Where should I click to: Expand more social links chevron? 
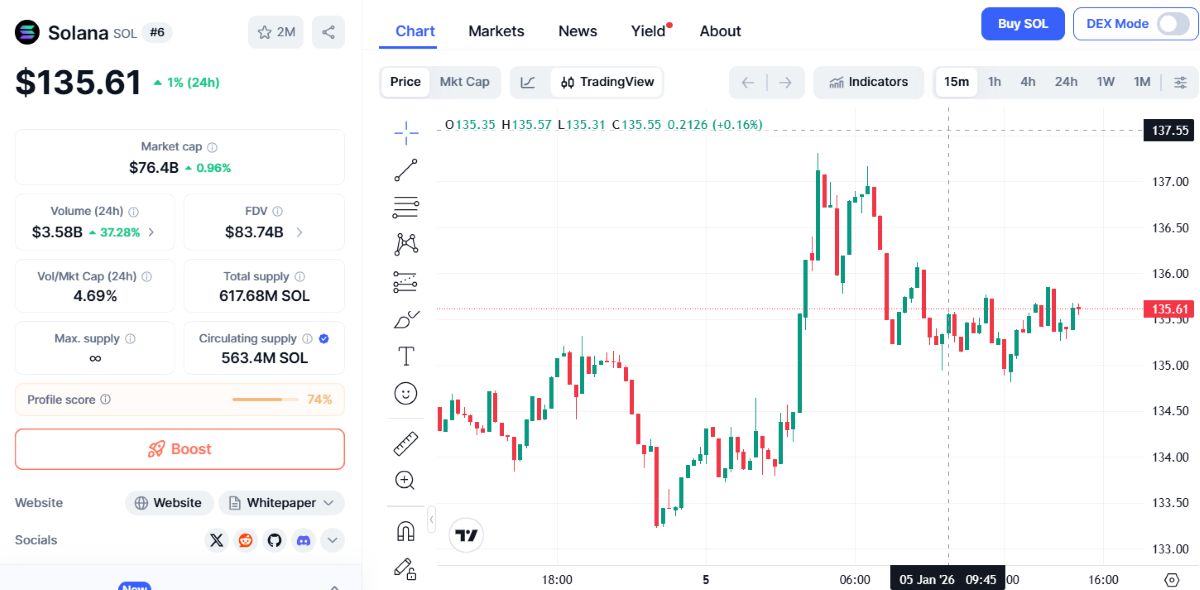coord(332,540)
